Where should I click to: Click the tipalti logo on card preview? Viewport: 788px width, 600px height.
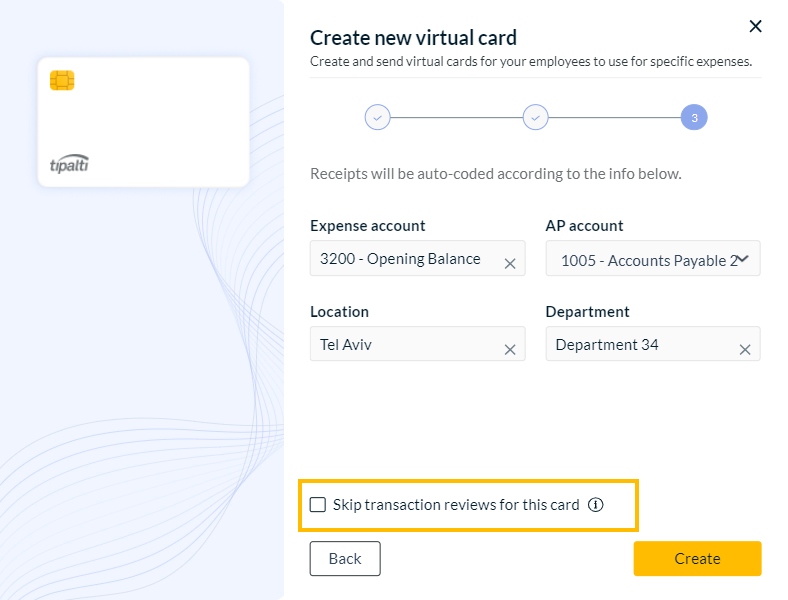(x=69, y=164)
